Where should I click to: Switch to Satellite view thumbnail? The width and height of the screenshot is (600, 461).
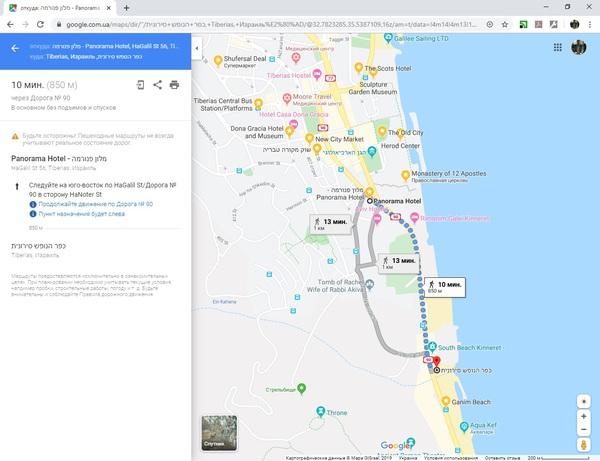tap(219, 433)
